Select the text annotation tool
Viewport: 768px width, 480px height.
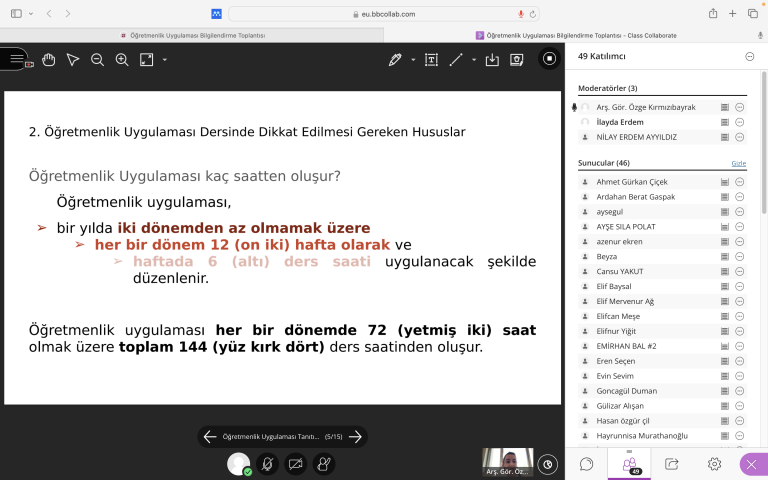431,60
